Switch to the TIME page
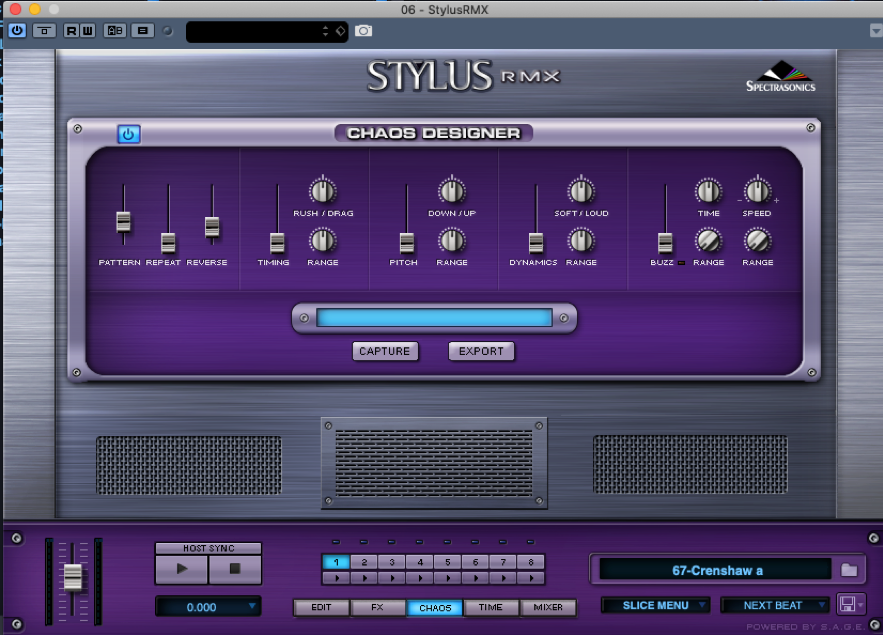 (x=490, y=607)
